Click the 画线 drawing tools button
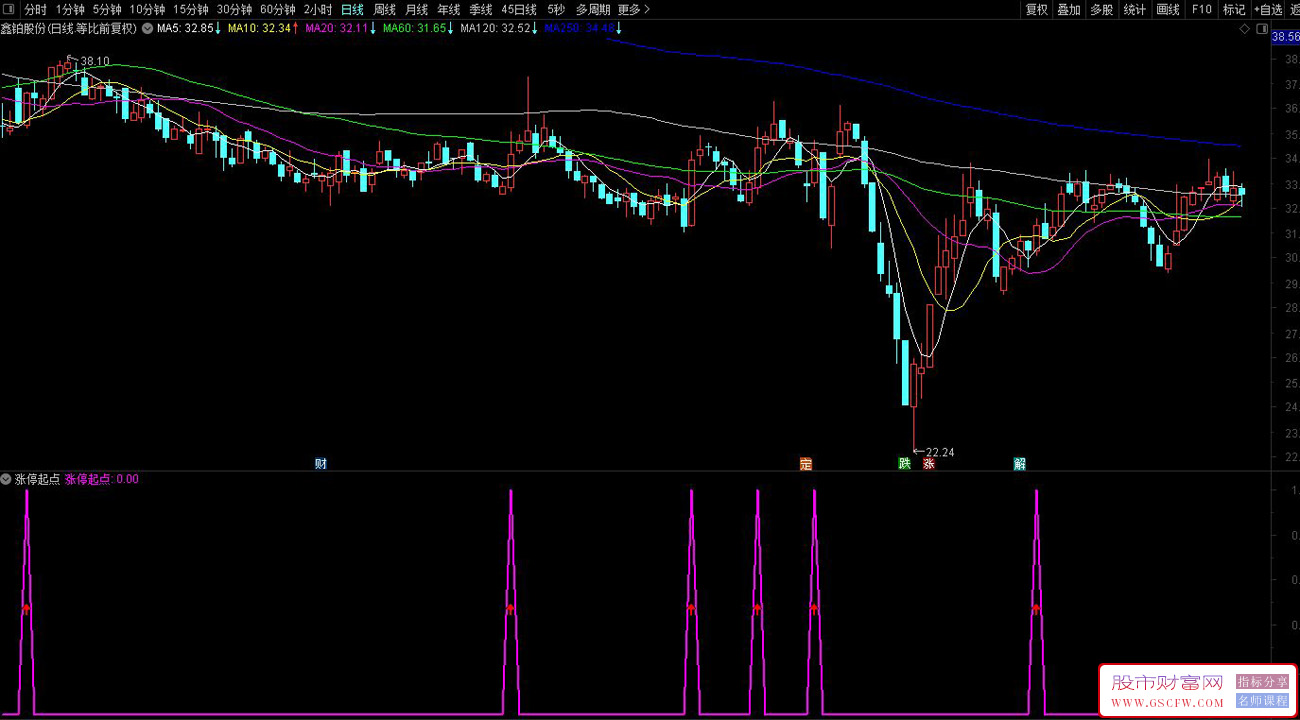Image resolution: width=1300 pixels, height=720 pixels. (x=1168, y=10)
